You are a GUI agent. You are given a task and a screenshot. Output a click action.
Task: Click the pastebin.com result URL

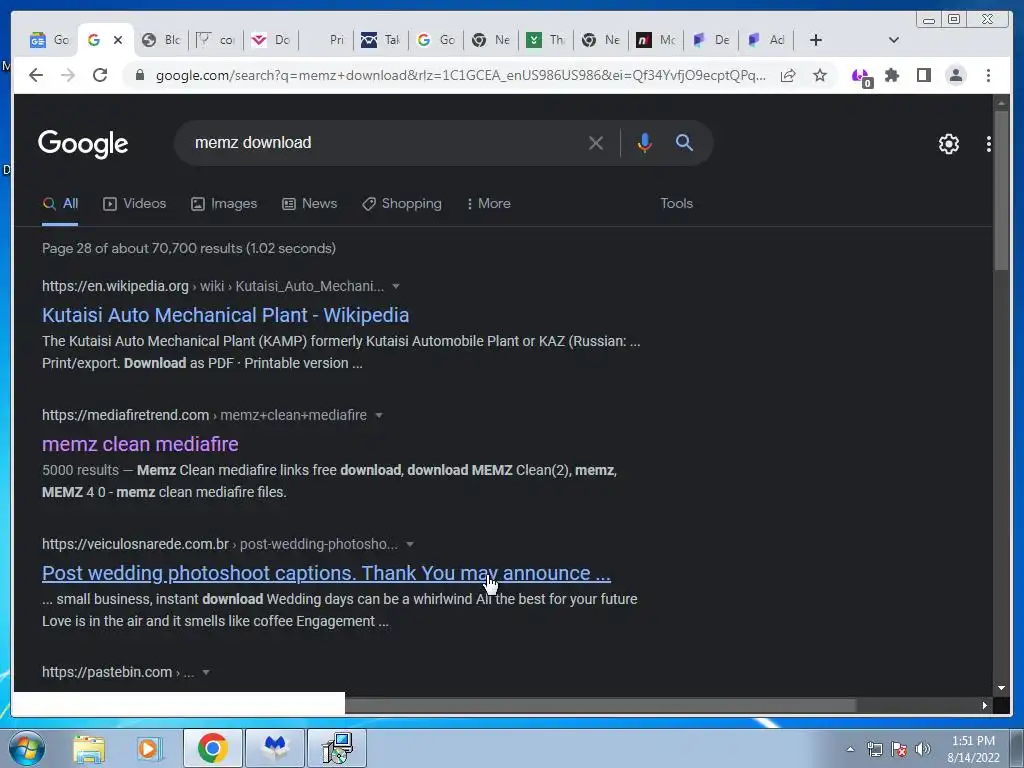click(x=107, y=672)
